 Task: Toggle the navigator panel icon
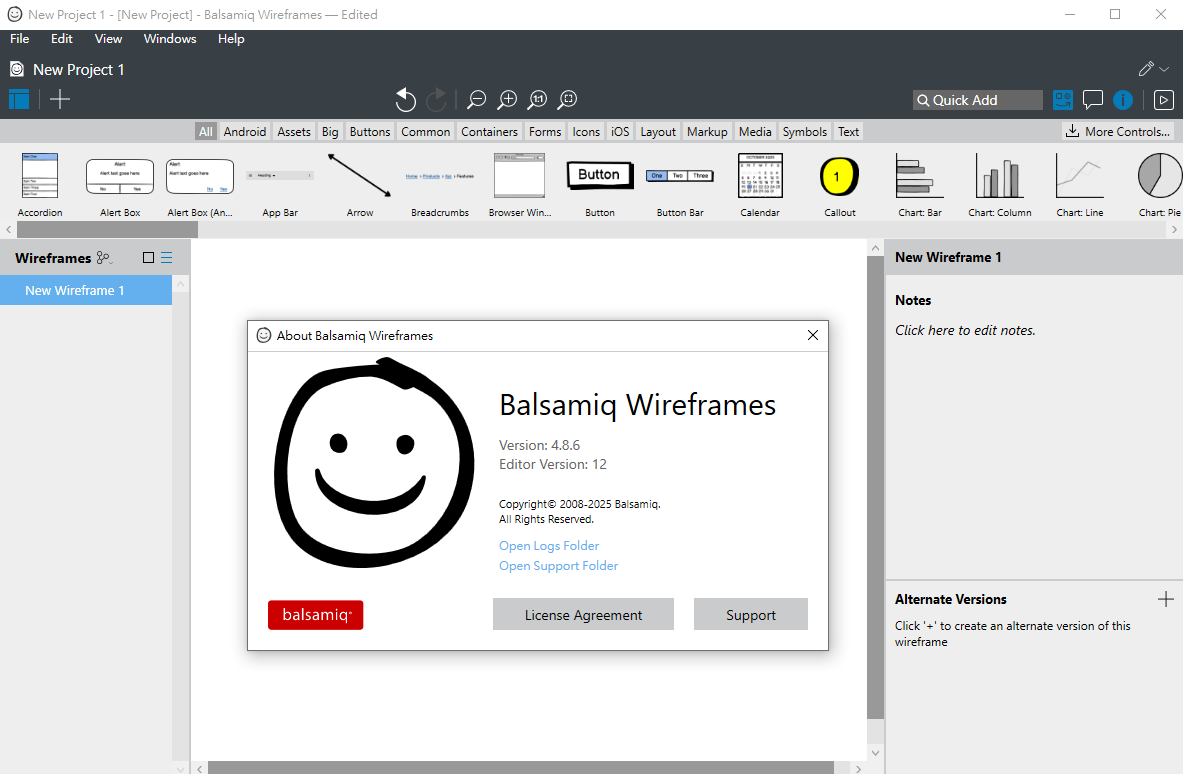19,99
